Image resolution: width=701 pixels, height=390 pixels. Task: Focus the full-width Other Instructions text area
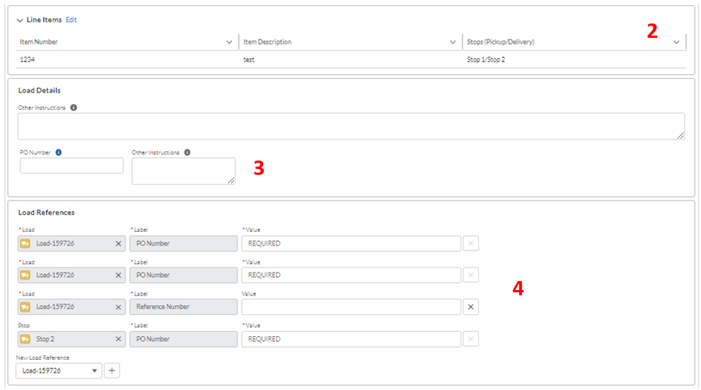tap(351, 126)
